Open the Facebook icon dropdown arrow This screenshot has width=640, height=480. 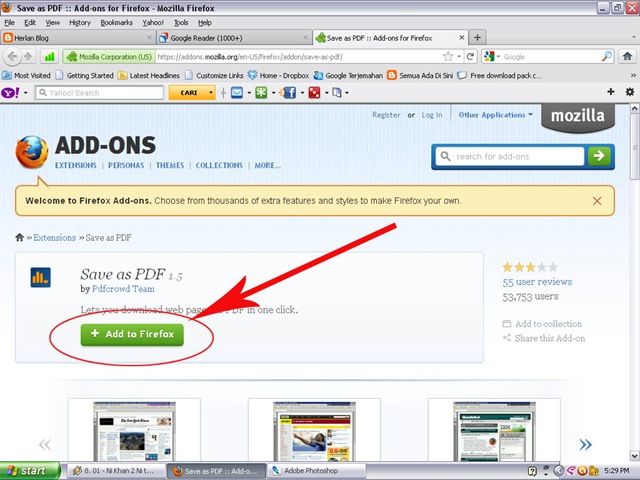point(302,93)
